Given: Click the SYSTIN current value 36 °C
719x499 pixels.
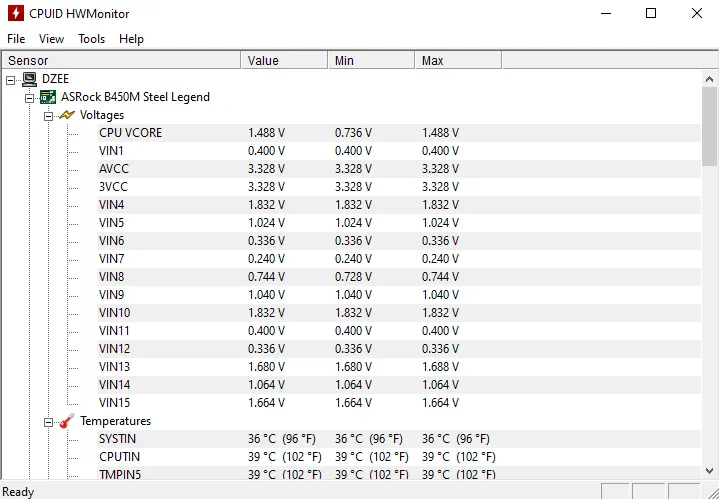Looking at the screenshot, I should [282, 439].
